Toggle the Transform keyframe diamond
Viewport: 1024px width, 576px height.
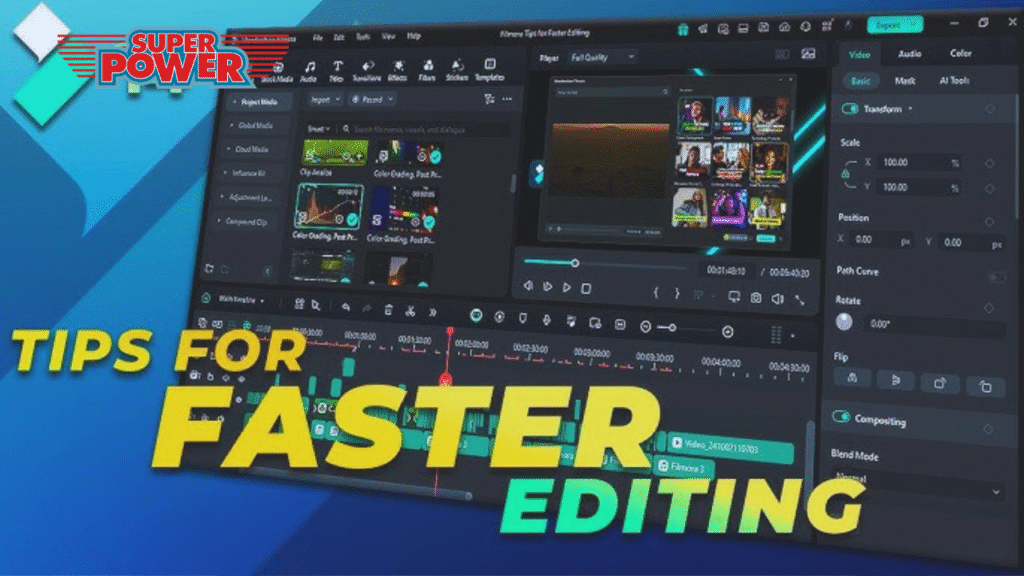pyautogui.click(x=990, y=109)
